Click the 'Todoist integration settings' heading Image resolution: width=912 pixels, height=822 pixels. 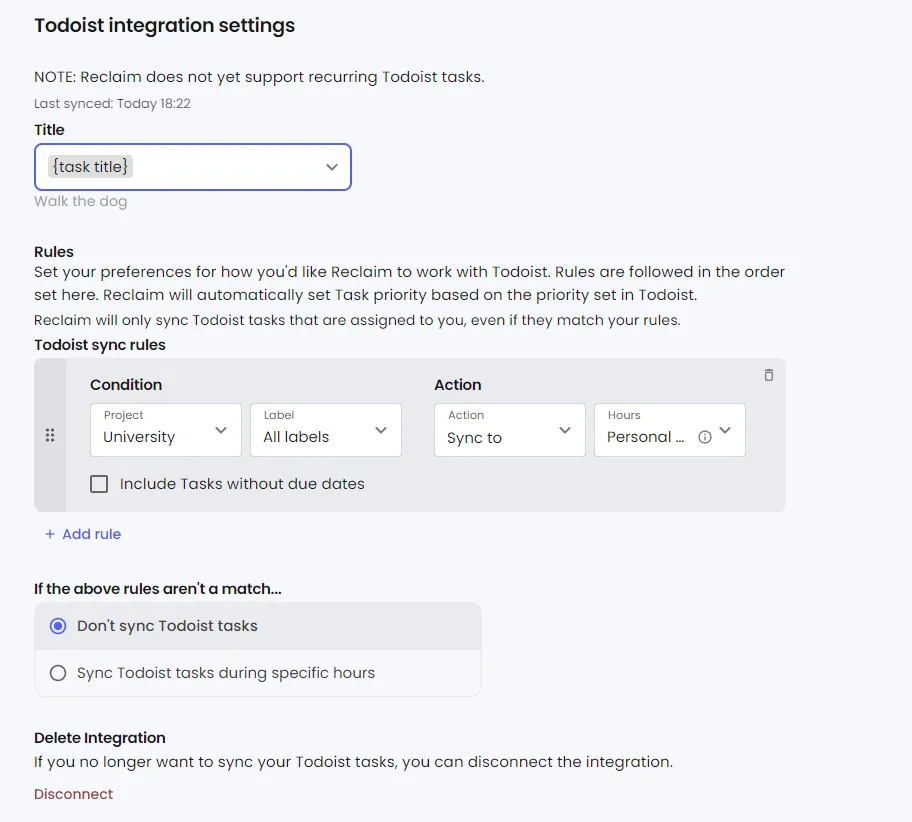(x=165, y=26)
